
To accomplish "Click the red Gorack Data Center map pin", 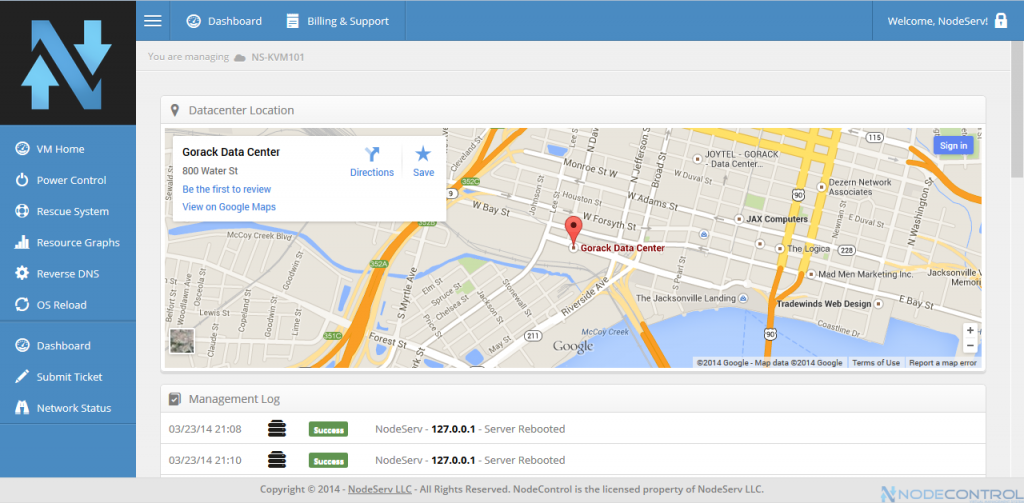I will click(573, 232).
